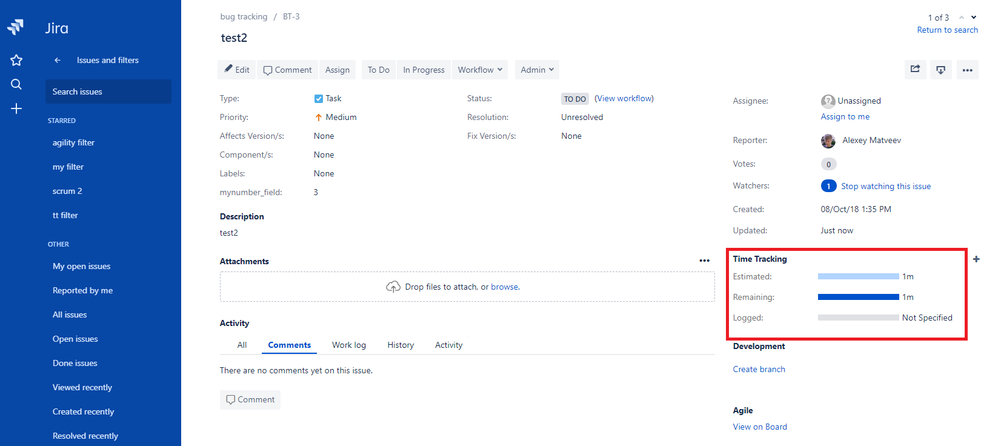Transition issue with To Do button
The image size is (998, 446).
click(379, 70)
